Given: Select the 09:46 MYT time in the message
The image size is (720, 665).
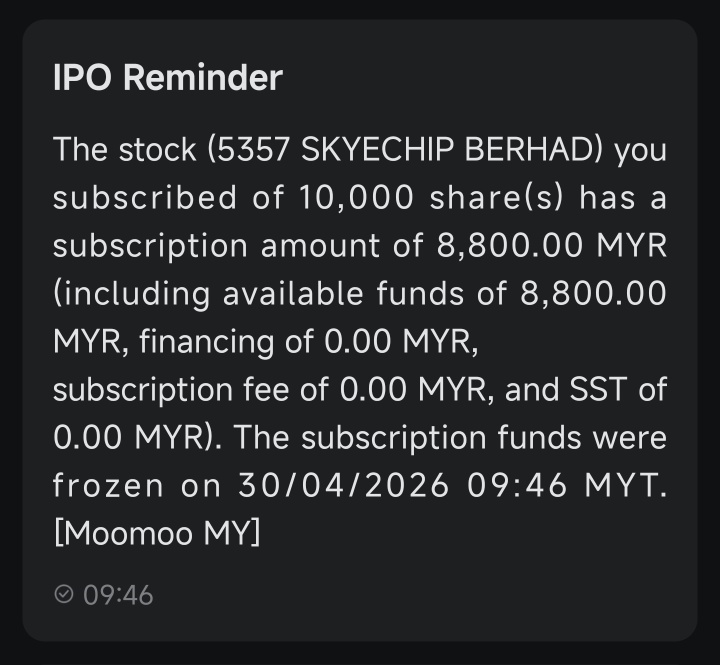Looking at the screenshot, I should pyautogui.click(x=566, y=485).
